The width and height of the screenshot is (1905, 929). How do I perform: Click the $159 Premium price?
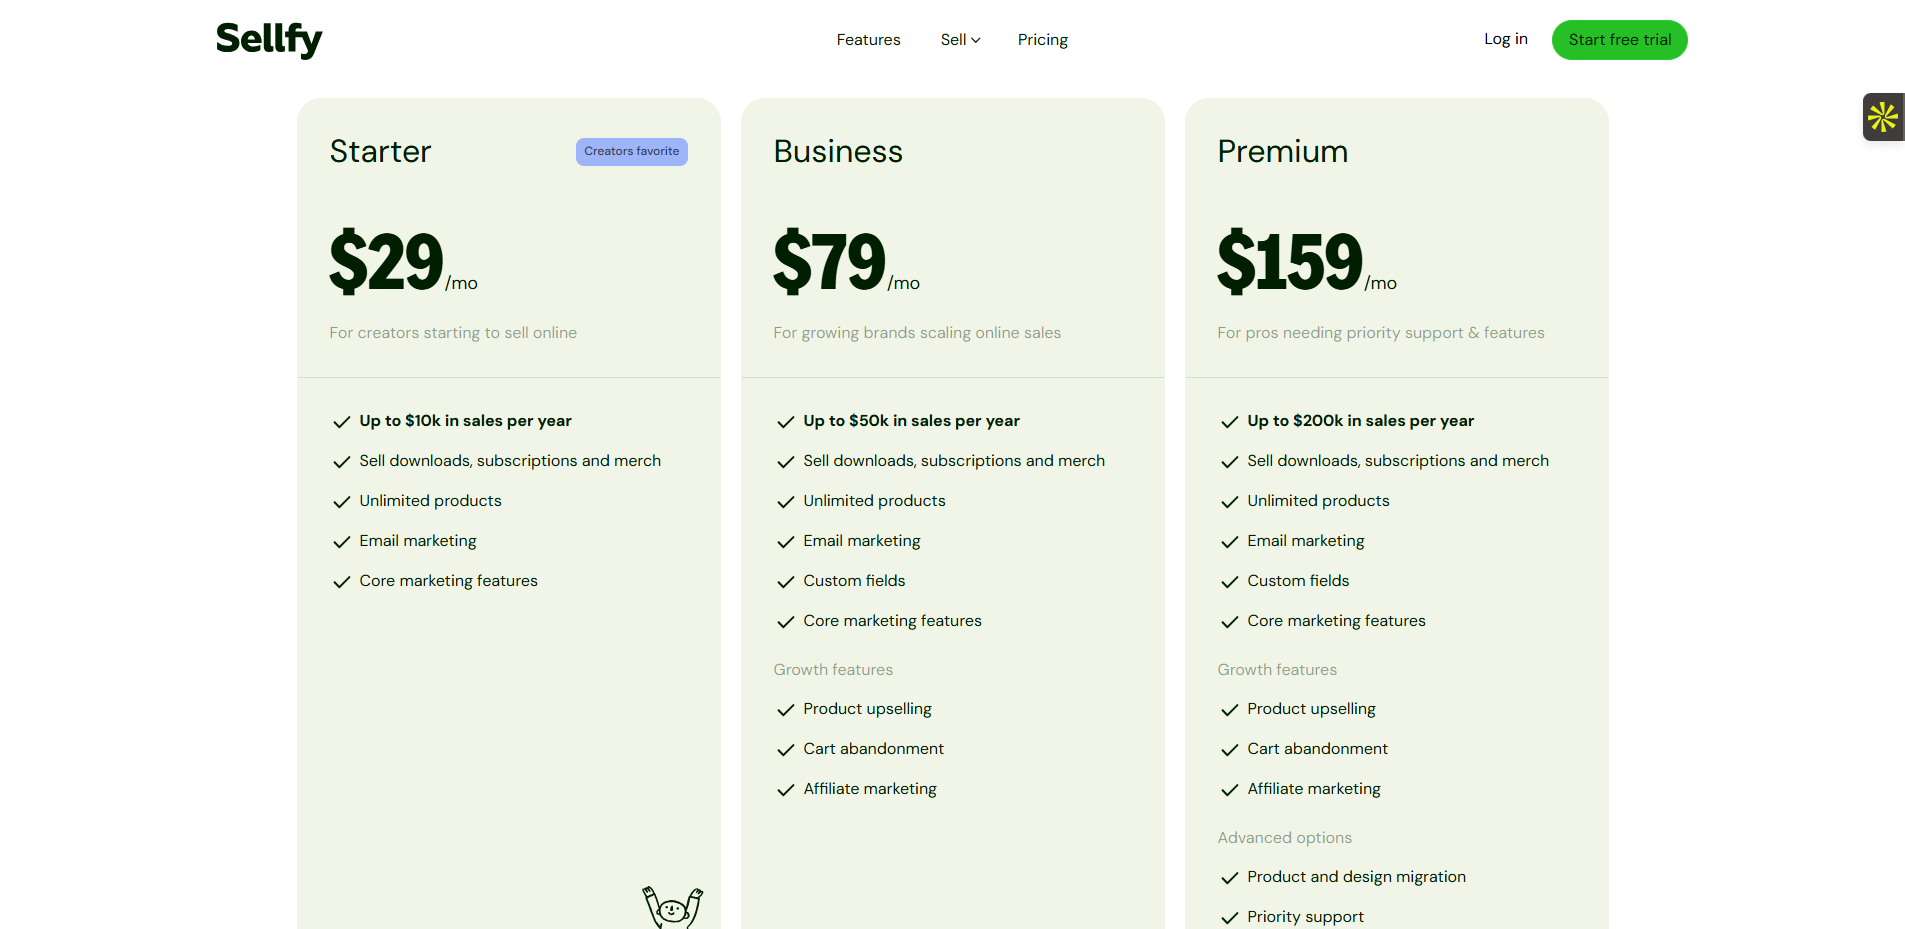[1289, 262]
